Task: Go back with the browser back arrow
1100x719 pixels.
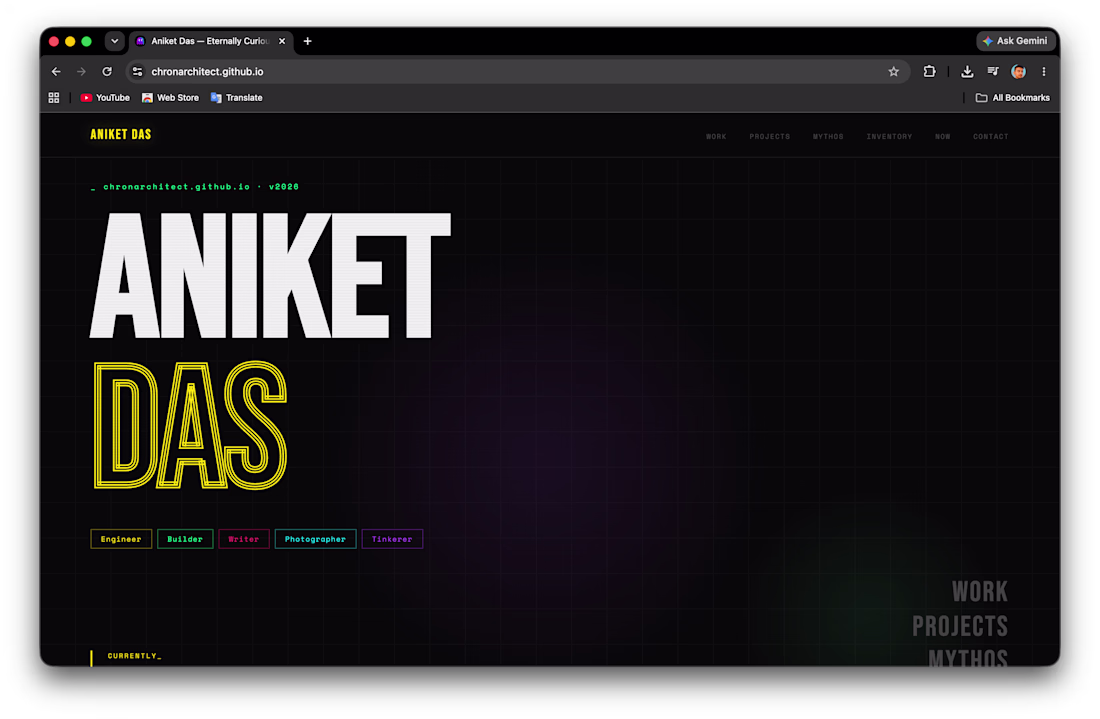Action: pyautogui.click(x=56, y=72)
